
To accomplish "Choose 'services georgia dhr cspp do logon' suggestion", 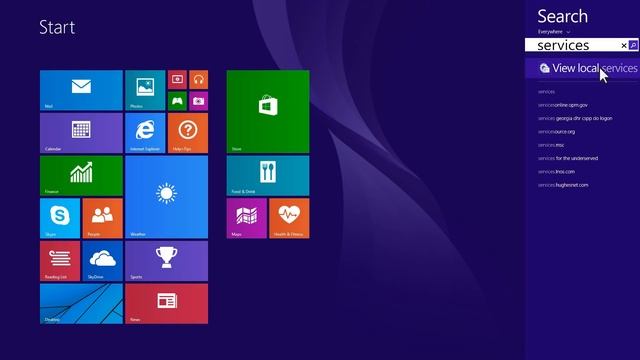I will [x=575, y=118].
